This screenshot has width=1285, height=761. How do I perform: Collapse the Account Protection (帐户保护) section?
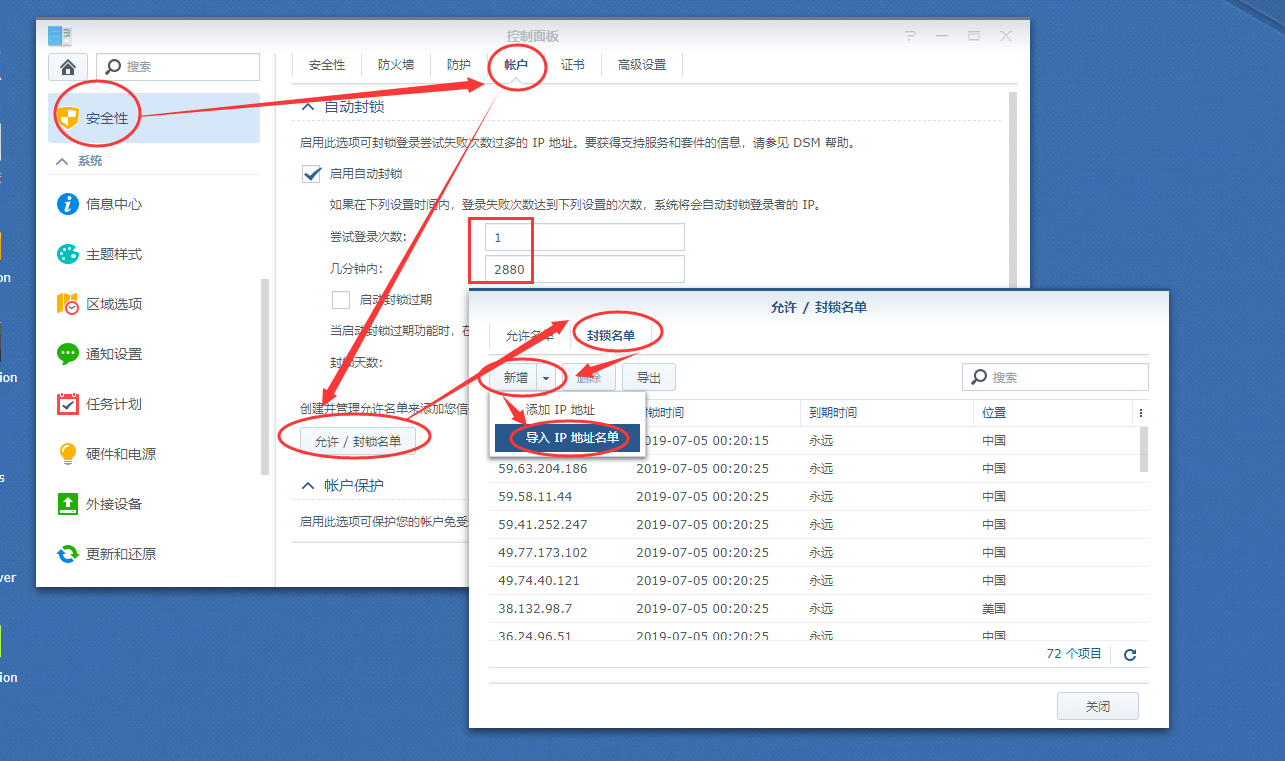click(308, 486)
